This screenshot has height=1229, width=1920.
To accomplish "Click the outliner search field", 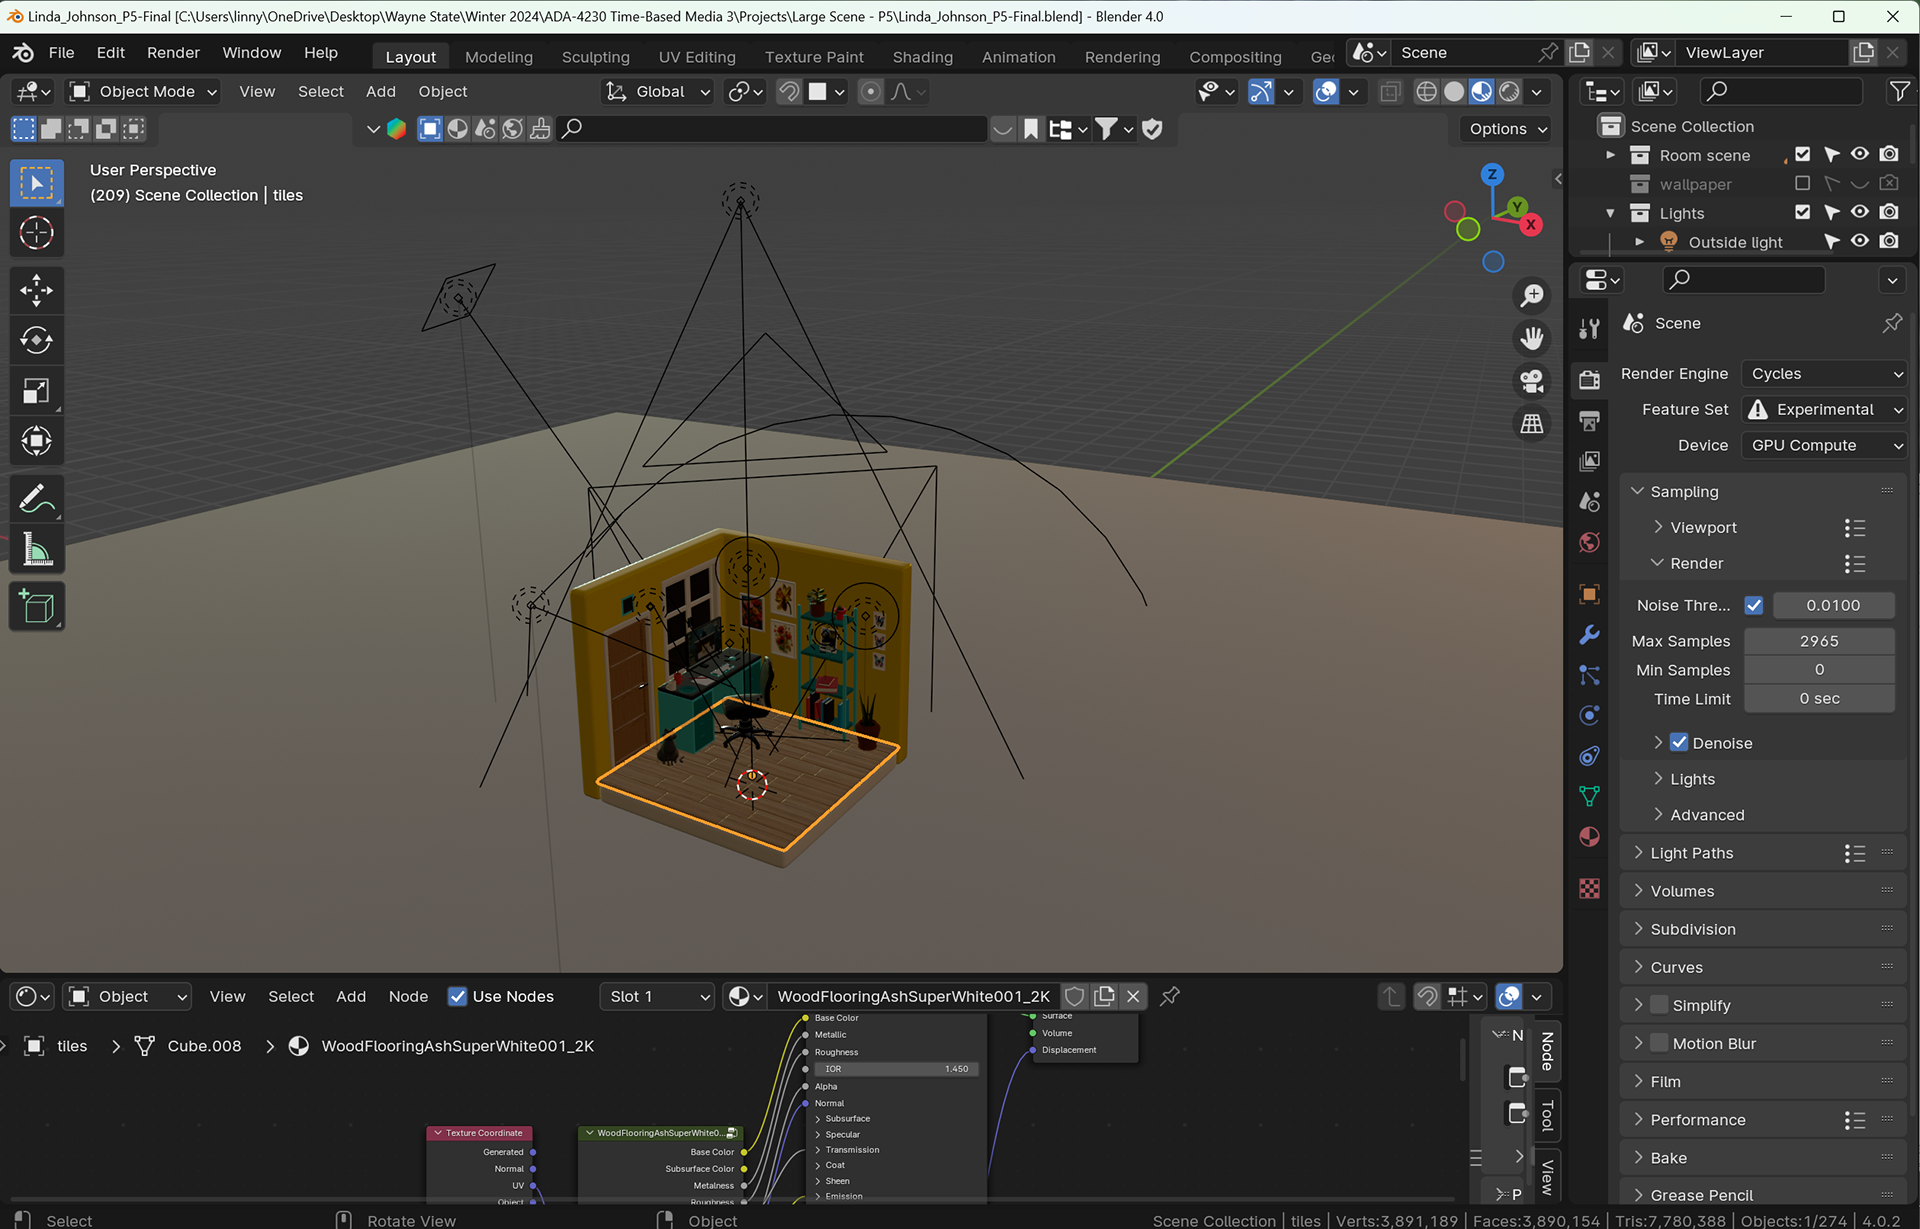I will (1782, 91).
